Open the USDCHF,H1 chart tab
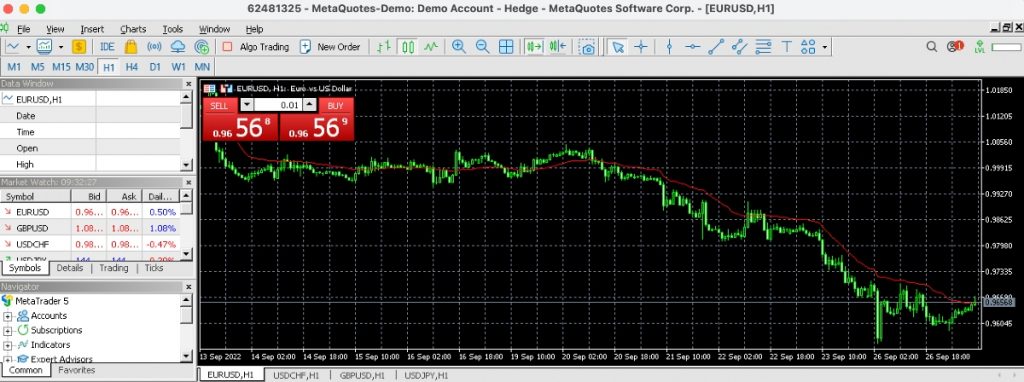This screenshot has height=382, width=1024. pyautogui.click(x=296, y=375)
